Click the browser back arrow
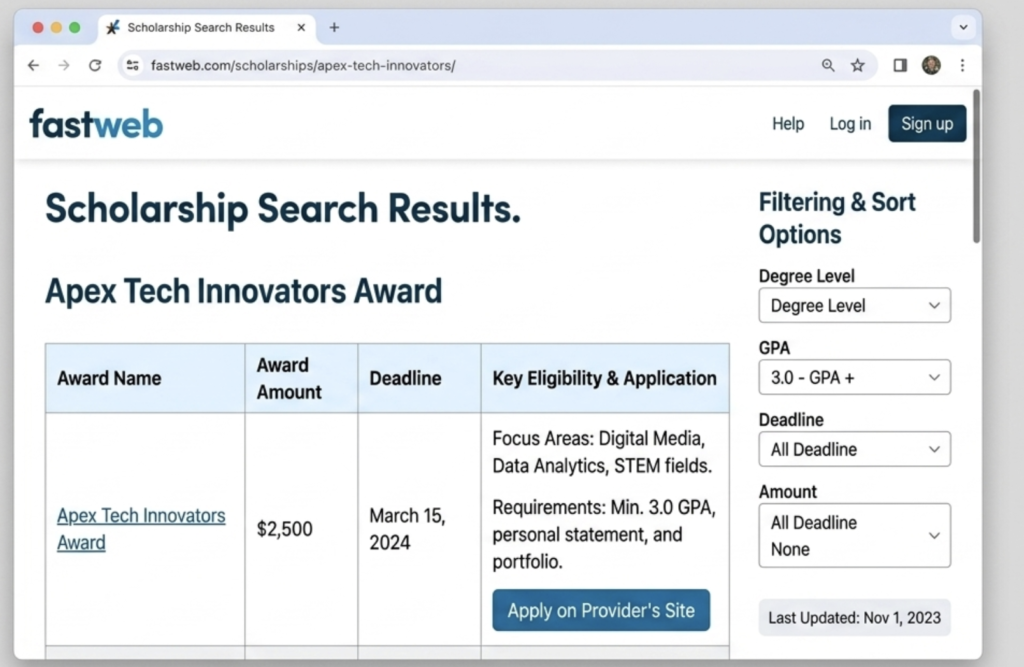The width and height of the screenshot is (1024, 667). click(x=33, y=65)
